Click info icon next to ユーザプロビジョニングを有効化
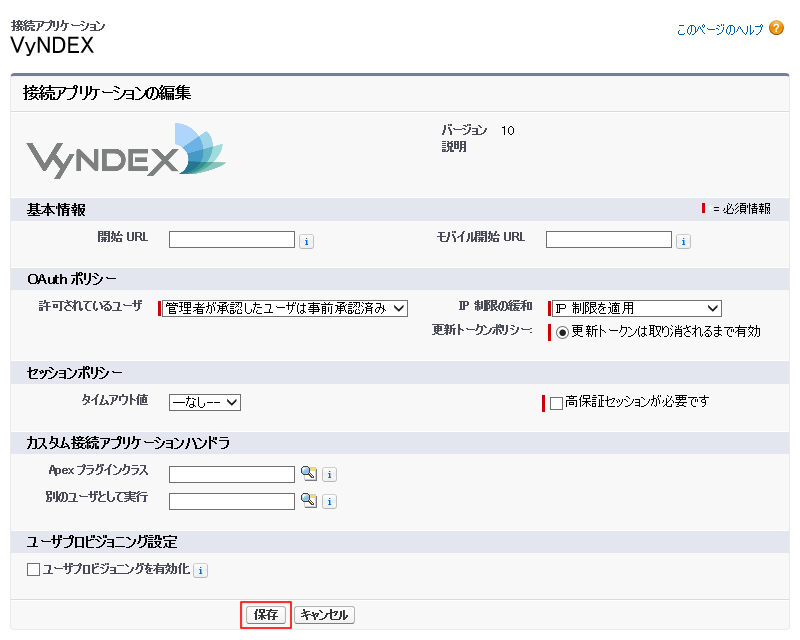 click(x=200, y=570)
